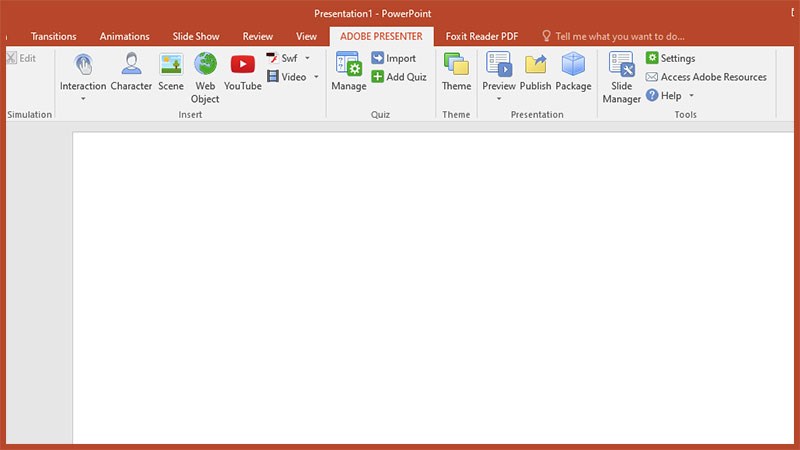Expand the Video dropdown arrow
Viewport: 800px width, 450px height.
point(316,77)
